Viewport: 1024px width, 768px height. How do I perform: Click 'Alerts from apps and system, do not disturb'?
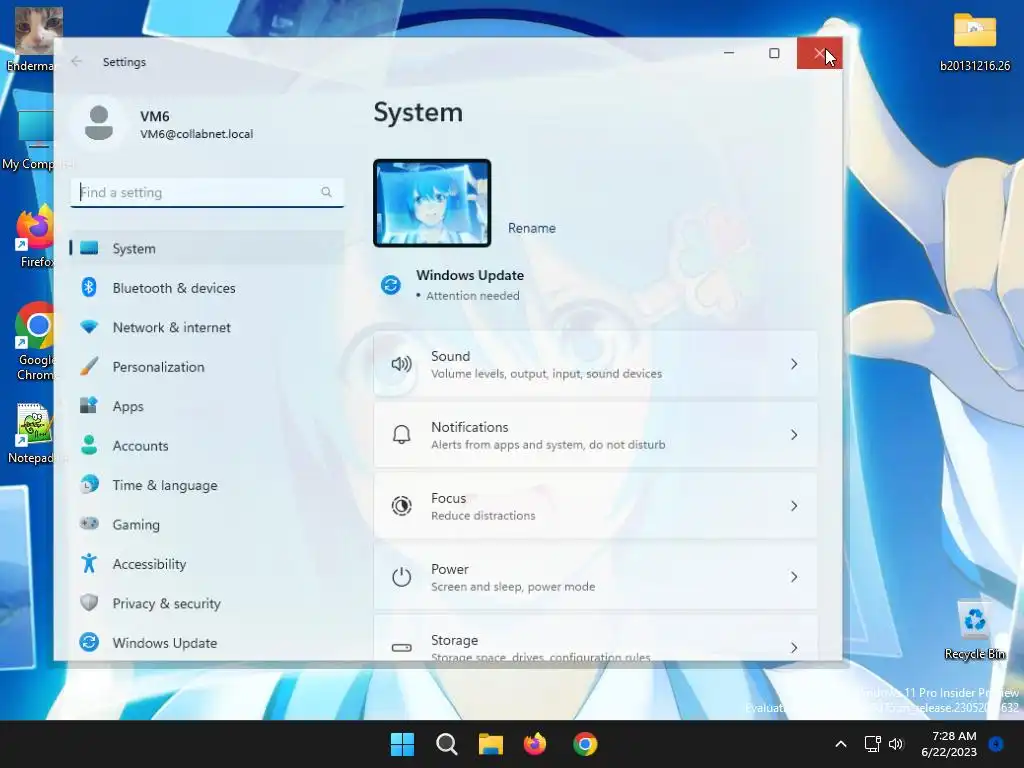(548, 445)
